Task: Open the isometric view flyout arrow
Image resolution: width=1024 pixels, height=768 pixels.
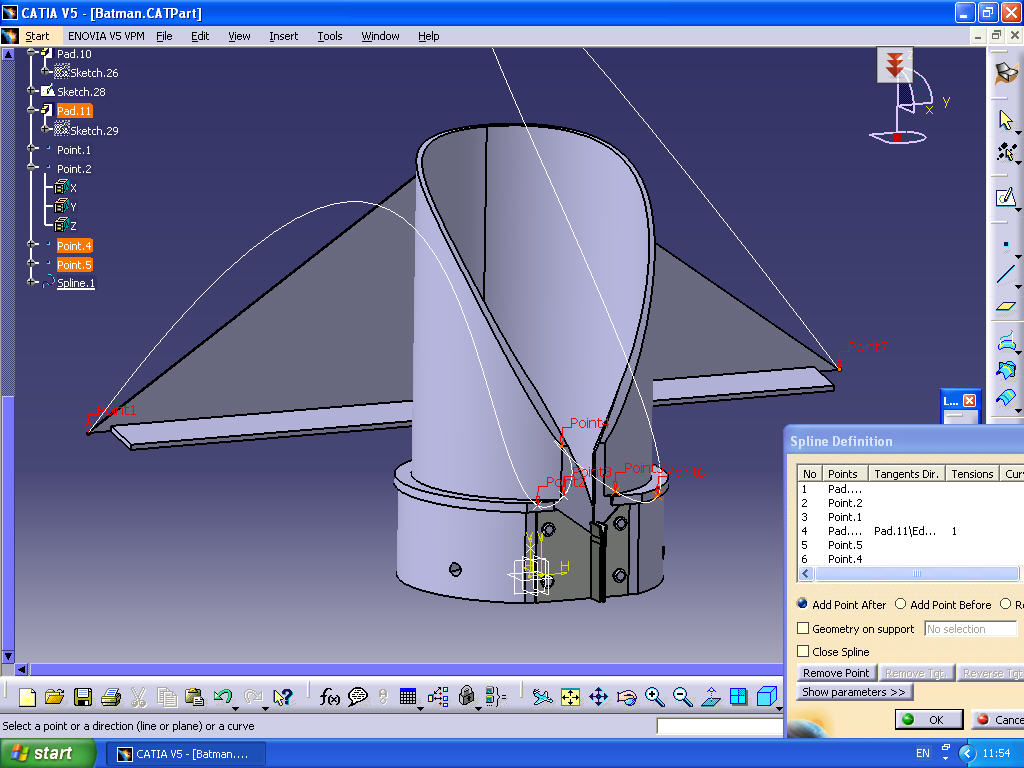Action: [x=779, y=708]
